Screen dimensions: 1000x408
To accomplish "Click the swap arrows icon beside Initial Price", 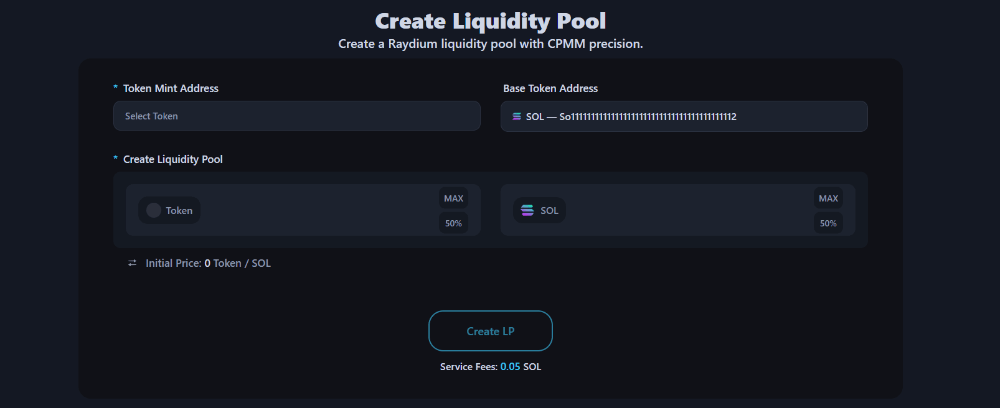I will (x=132, y=263).
